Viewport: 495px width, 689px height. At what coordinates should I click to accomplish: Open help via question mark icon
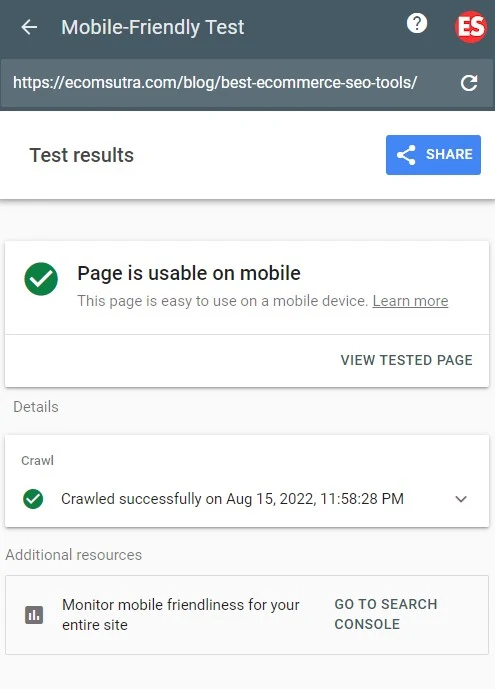[417, 23]
